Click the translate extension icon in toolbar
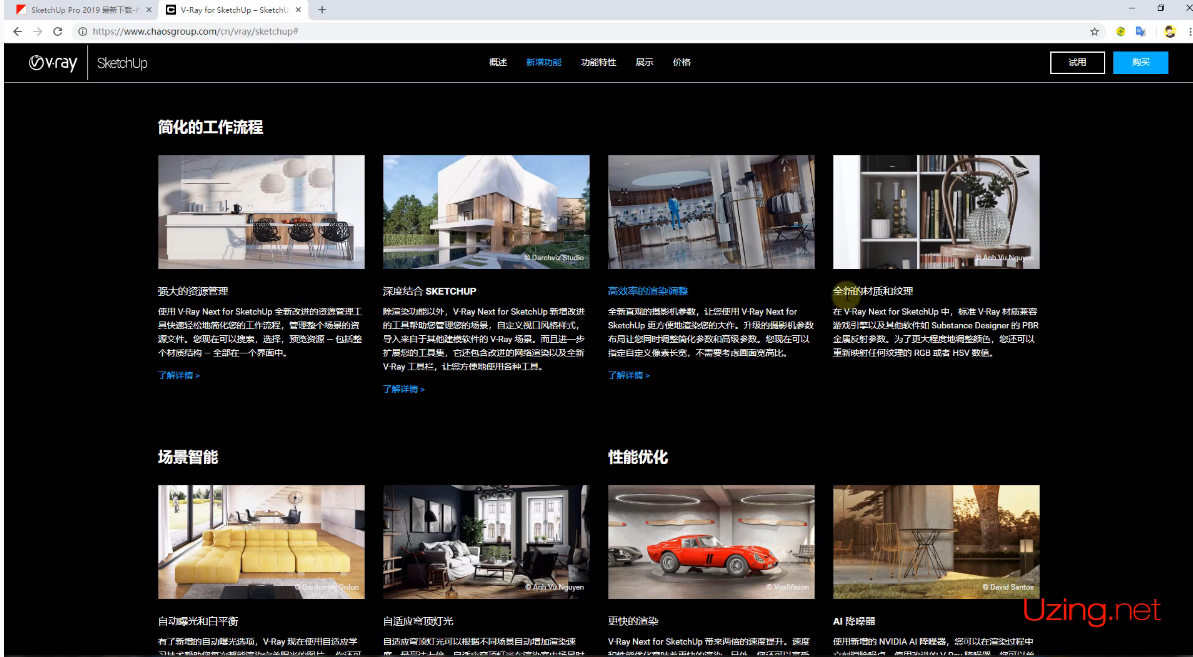This screenshot has width=1193, height=657. (1141, 32)
